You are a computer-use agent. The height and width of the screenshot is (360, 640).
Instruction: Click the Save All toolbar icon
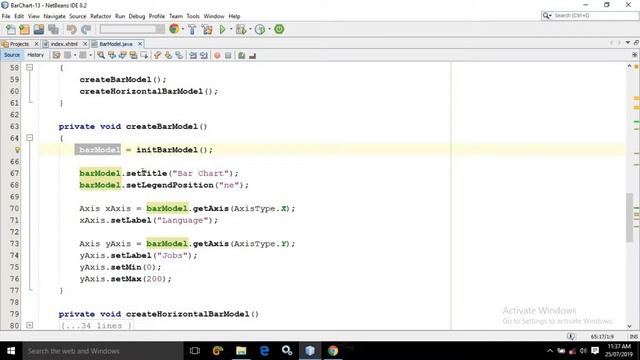click(53, 29)
